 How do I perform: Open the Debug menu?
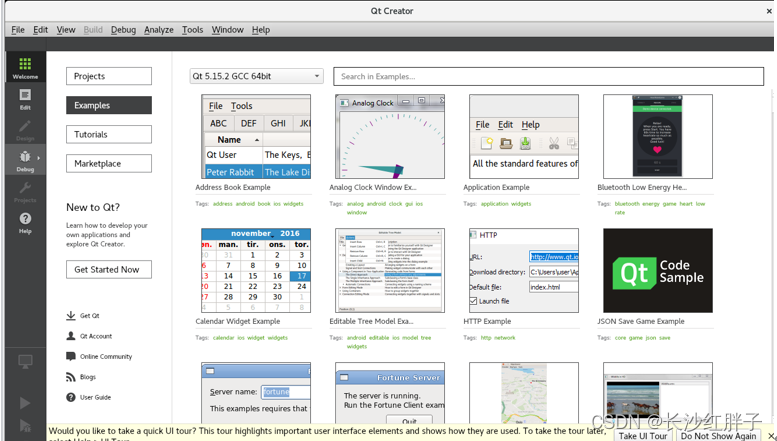(x=123, y=30)
